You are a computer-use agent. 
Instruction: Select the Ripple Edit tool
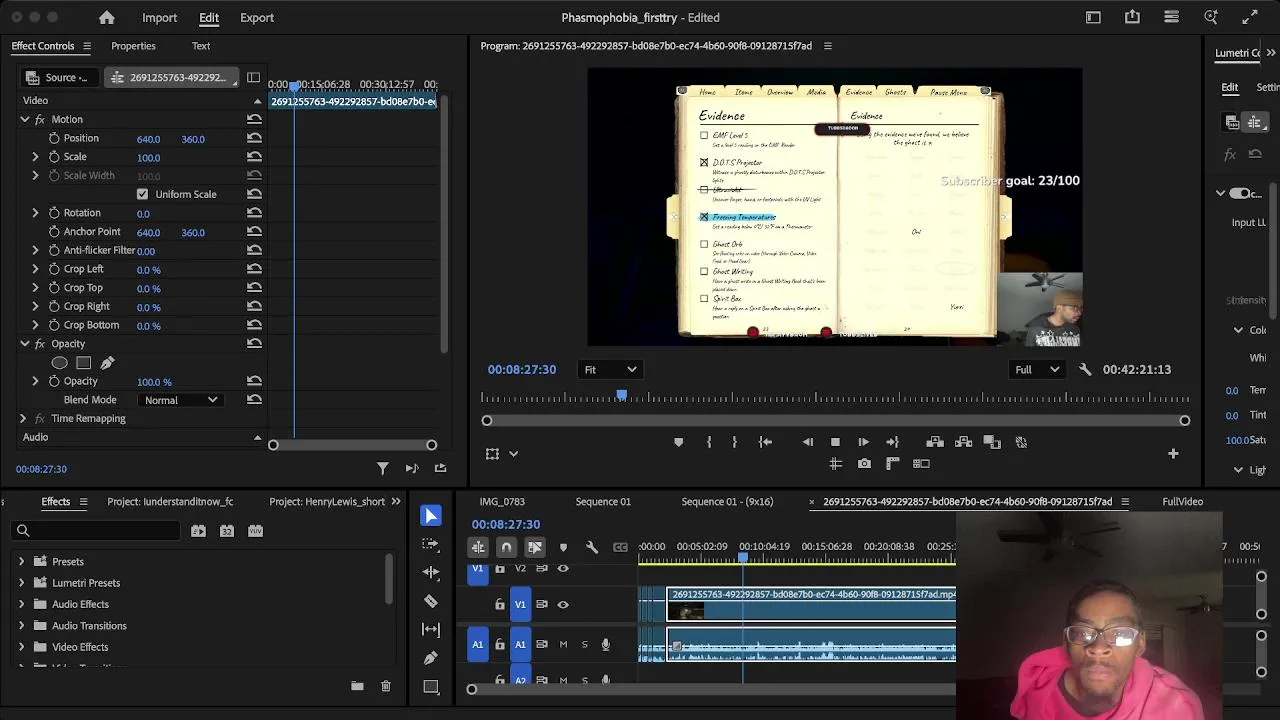(431, 572)
